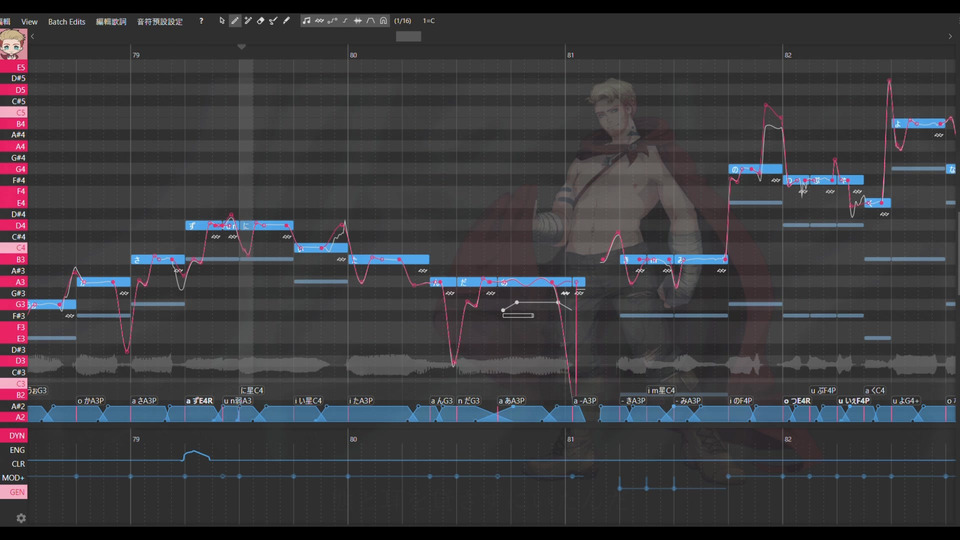Click the E5 piano key

coord(13,67)
